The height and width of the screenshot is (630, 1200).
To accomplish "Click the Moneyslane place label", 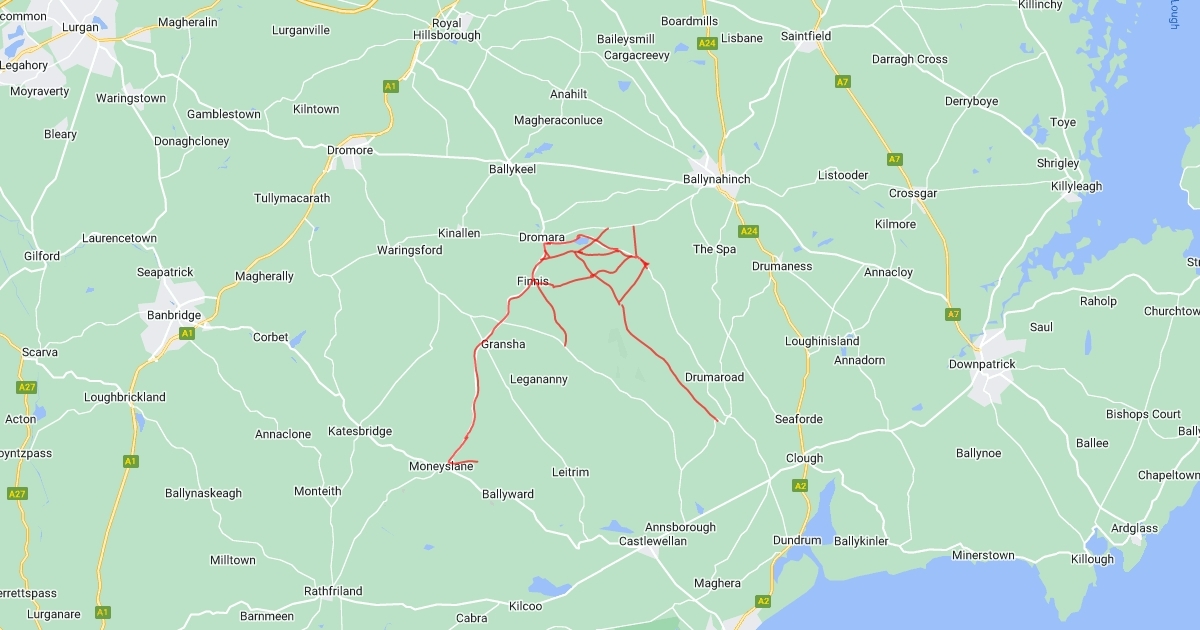I will click(441, 466).
